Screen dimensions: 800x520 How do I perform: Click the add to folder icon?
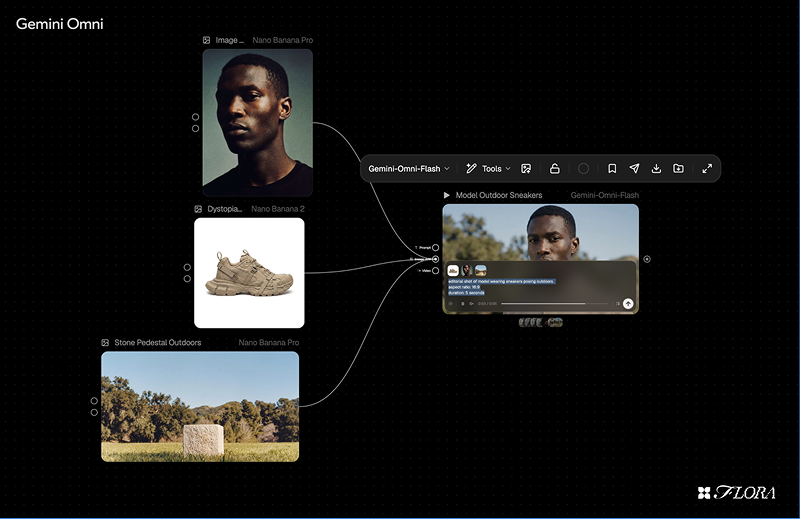point(678,168)
